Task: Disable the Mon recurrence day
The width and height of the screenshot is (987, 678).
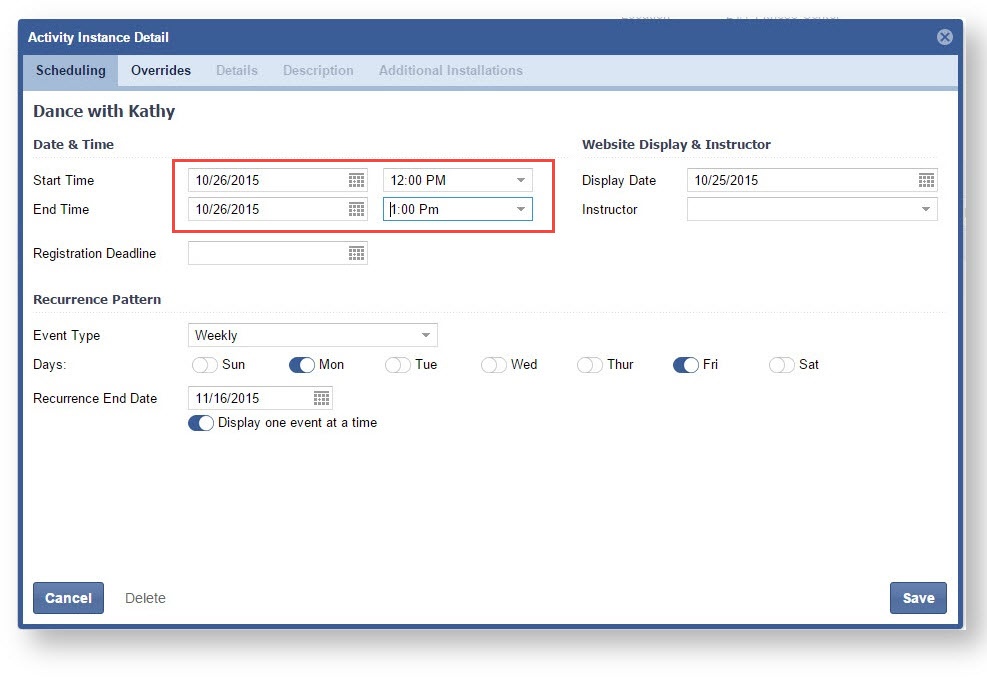Action: (x=301, y=365)
